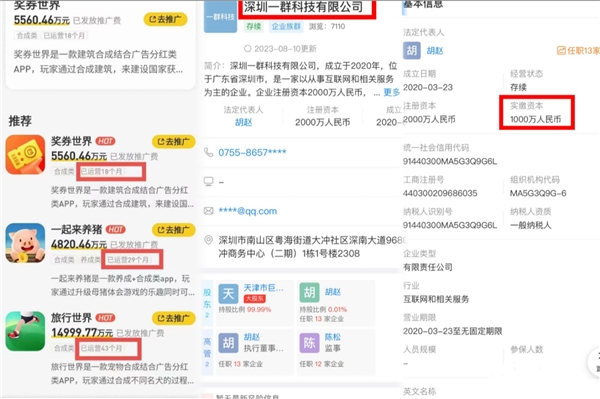The width and height of the screenshot is (600, 399).
Task: Select the 企业族群 tag
Action: point(286,26)
